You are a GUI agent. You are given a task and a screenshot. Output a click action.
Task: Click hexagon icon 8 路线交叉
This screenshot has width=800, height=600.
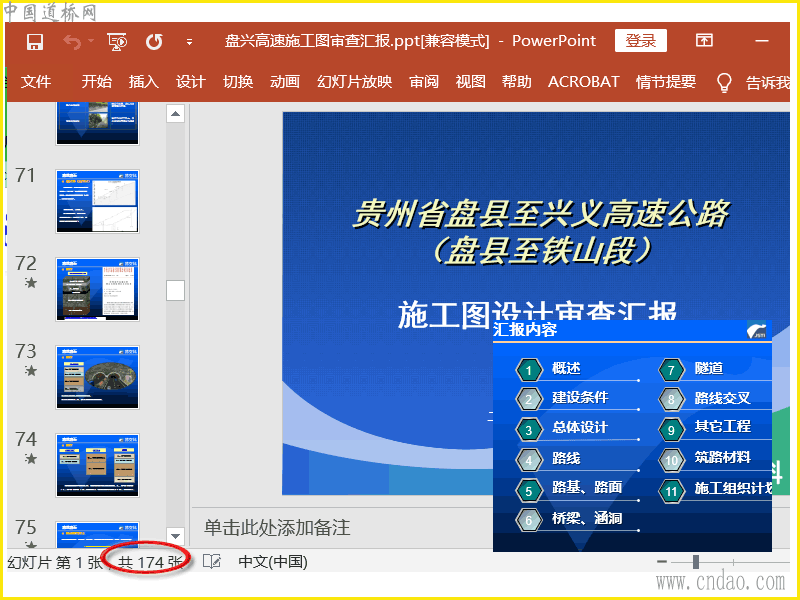click(x=671, y=399)
